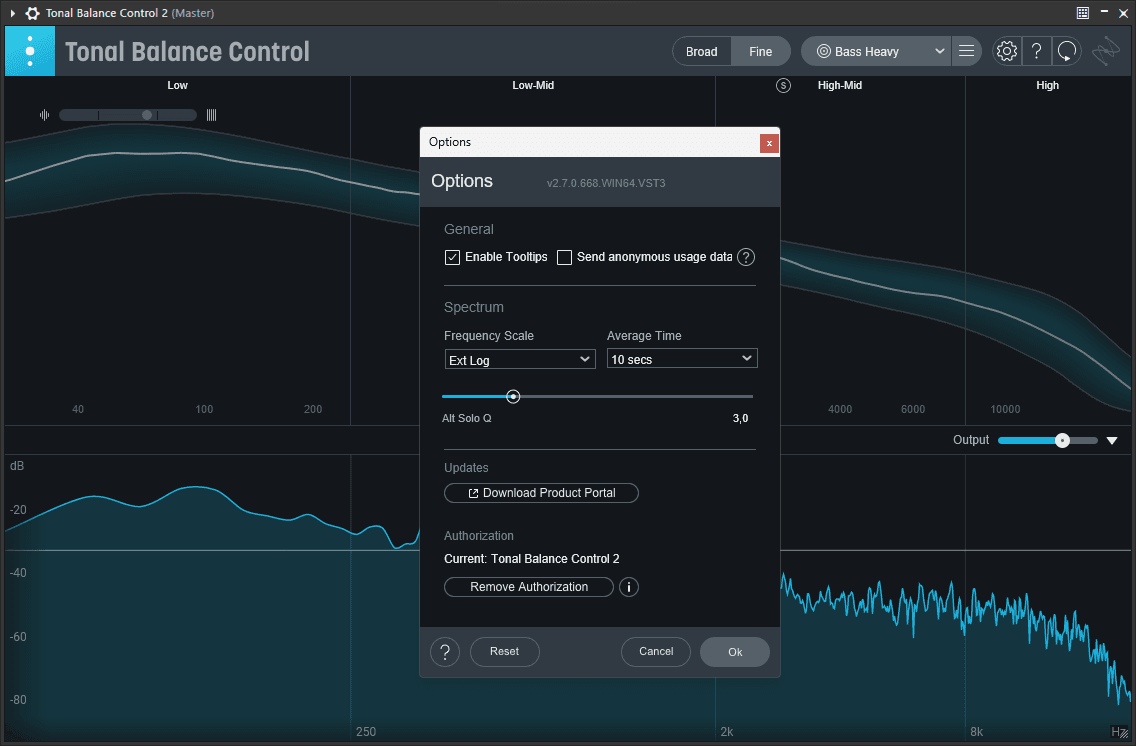Open the Average Time dropdown
This screenshot has width=1136, height=746.
(682, 358)
